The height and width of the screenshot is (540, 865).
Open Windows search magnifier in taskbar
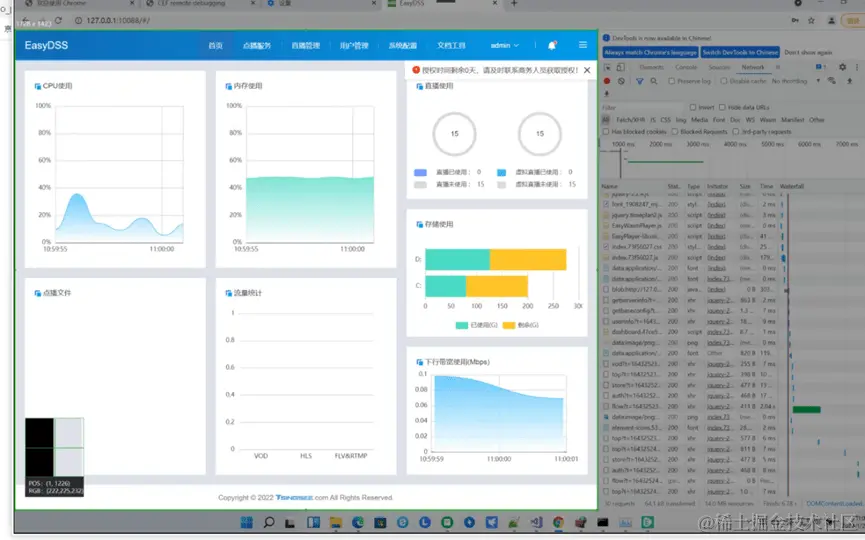[x=269, y=522]
